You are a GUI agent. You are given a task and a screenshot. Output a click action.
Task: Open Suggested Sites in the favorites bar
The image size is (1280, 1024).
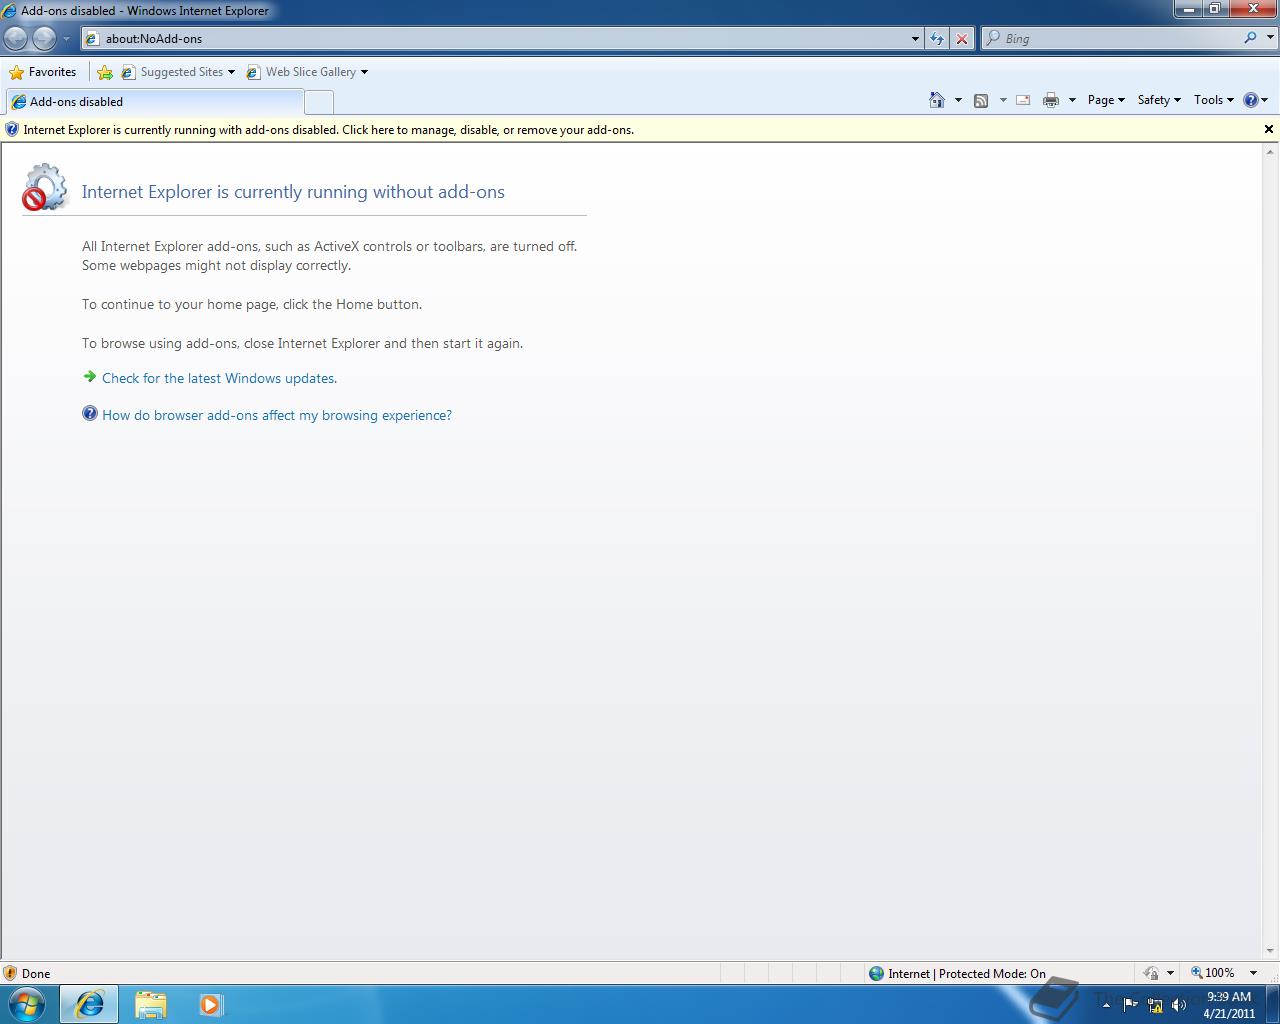tap(178, 72)
